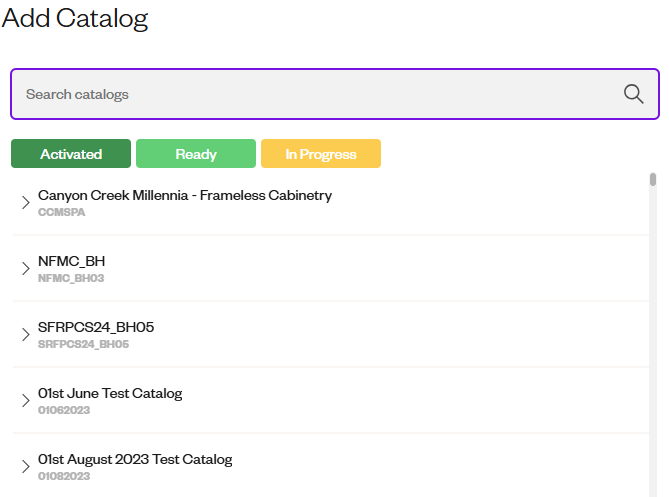Click the magnifier search icon
Image resolution: width=669 pixels, height=497 pixels.
(633, 94)
